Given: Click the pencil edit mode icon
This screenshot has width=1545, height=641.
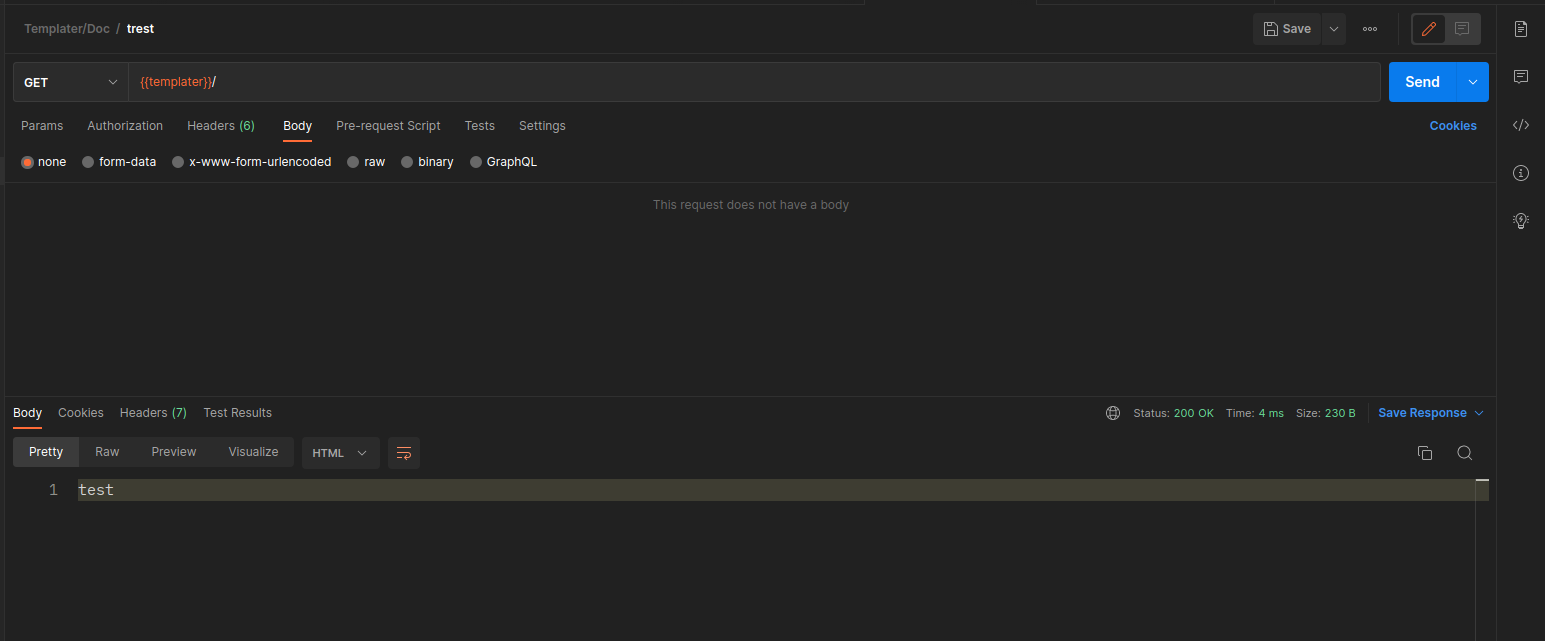Looking at the screenshot, I should (x=1428, y=29).
